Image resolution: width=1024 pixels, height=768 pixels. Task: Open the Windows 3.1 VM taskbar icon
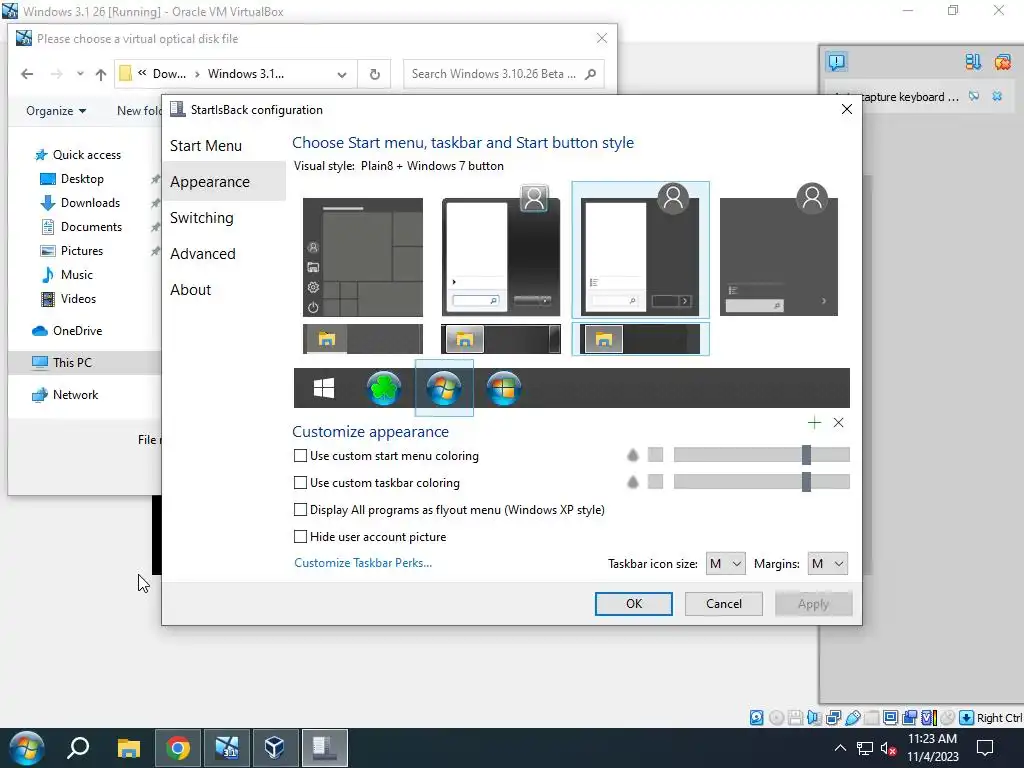tap(227, 748)
